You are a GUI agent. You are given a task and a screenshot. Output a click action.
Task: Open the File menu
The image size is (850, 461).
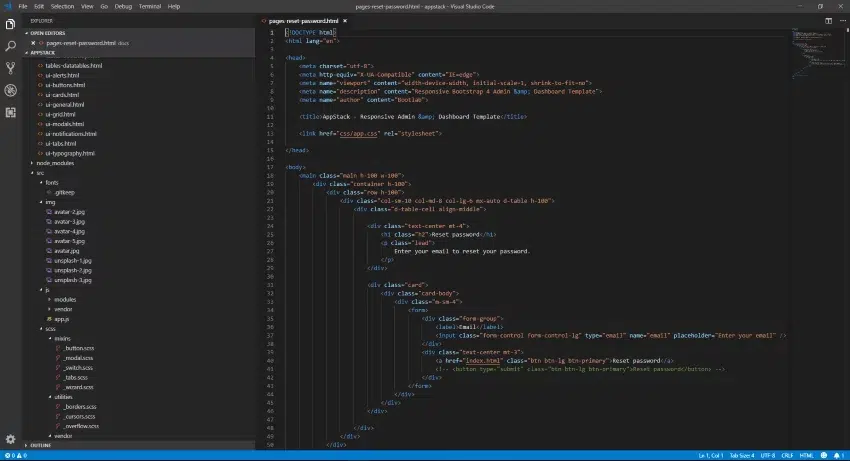click(23, 7)
